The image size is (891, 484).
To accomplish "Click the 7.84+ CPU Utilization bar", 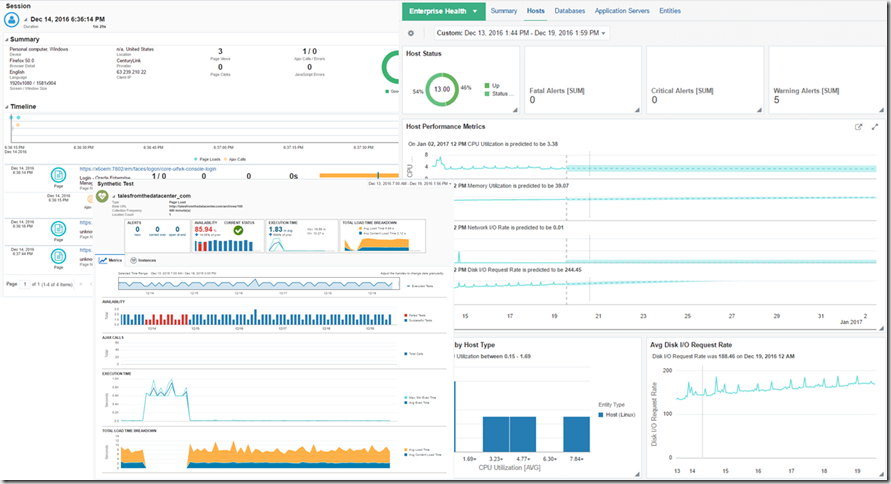I will click(x=576, y=434).
